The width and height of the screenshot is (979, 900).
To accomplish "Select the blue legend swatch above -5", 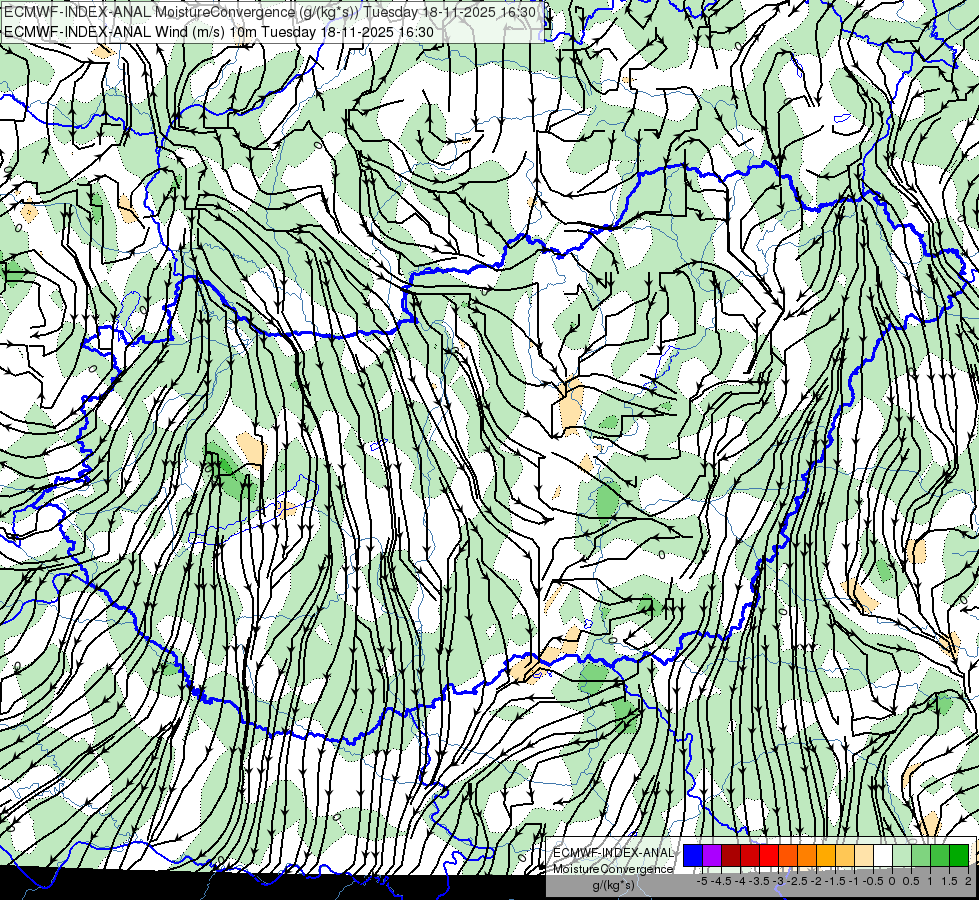I will tap(693, 855).
